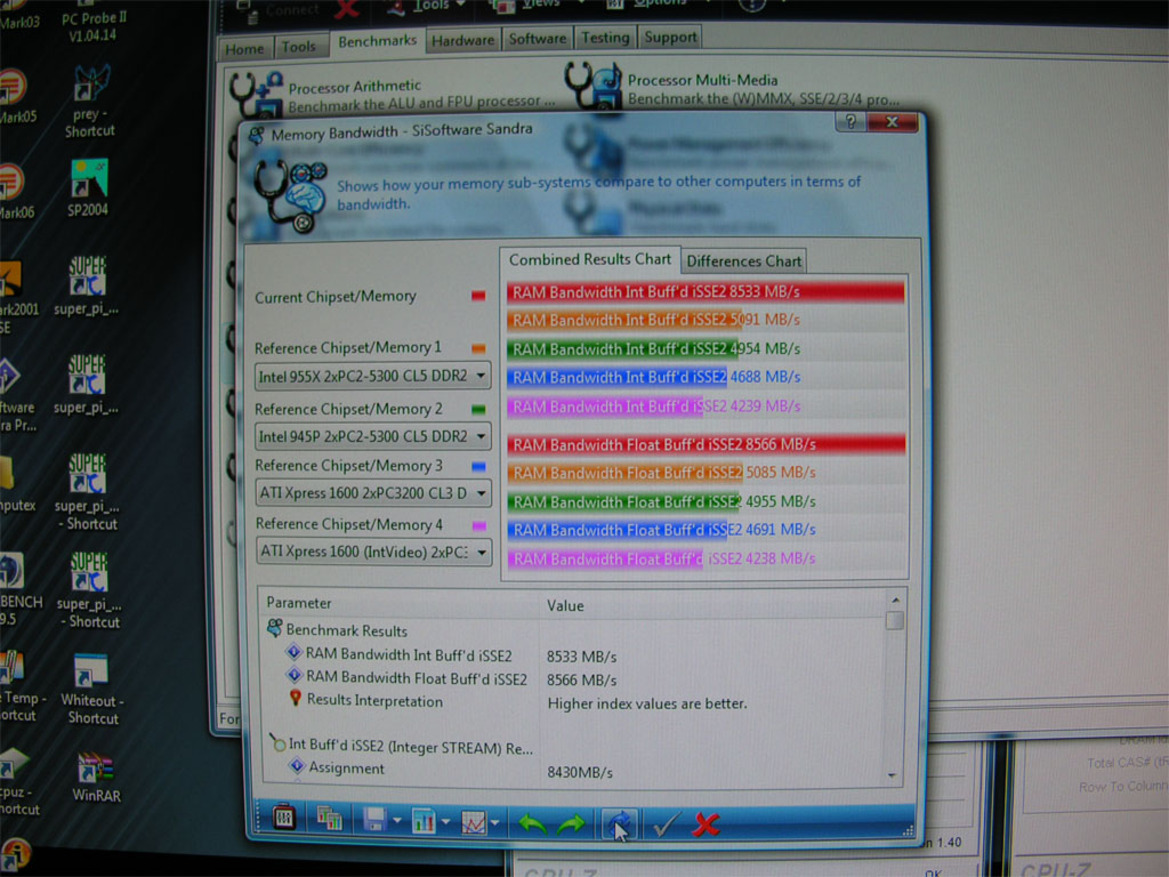Open Reference Chipset/Memory 2 dropdown
Image resolution: width=1169 pixels, height=877 pixels.
click(x=372, y=436)
